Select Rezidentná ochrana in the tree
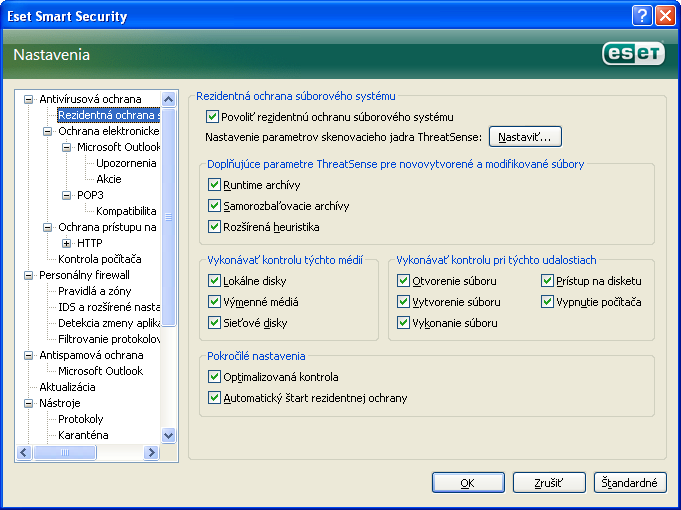Image resolution: width=681 pixels, height=510 pixels. tap(109, 115)
